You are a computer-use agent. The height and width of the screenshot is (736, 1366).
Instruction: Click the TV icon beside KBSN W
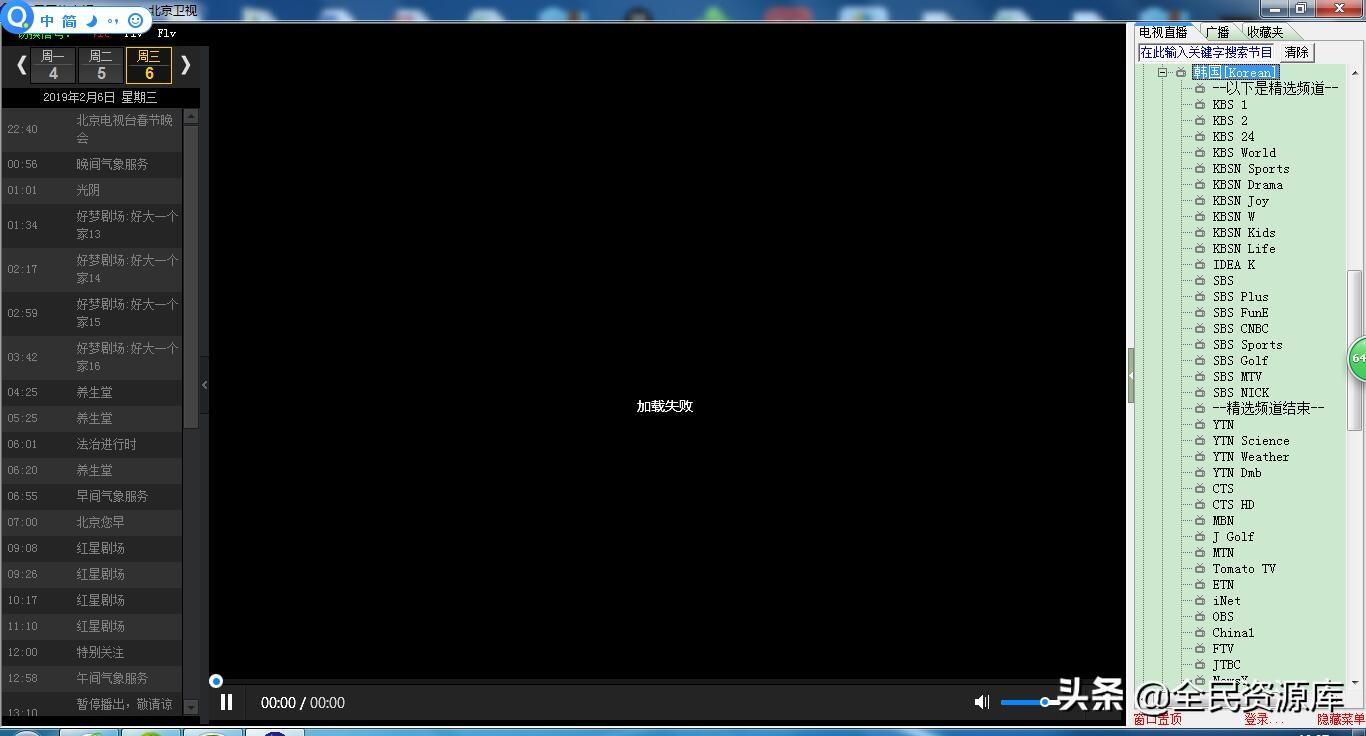(x=1200, y=217)
